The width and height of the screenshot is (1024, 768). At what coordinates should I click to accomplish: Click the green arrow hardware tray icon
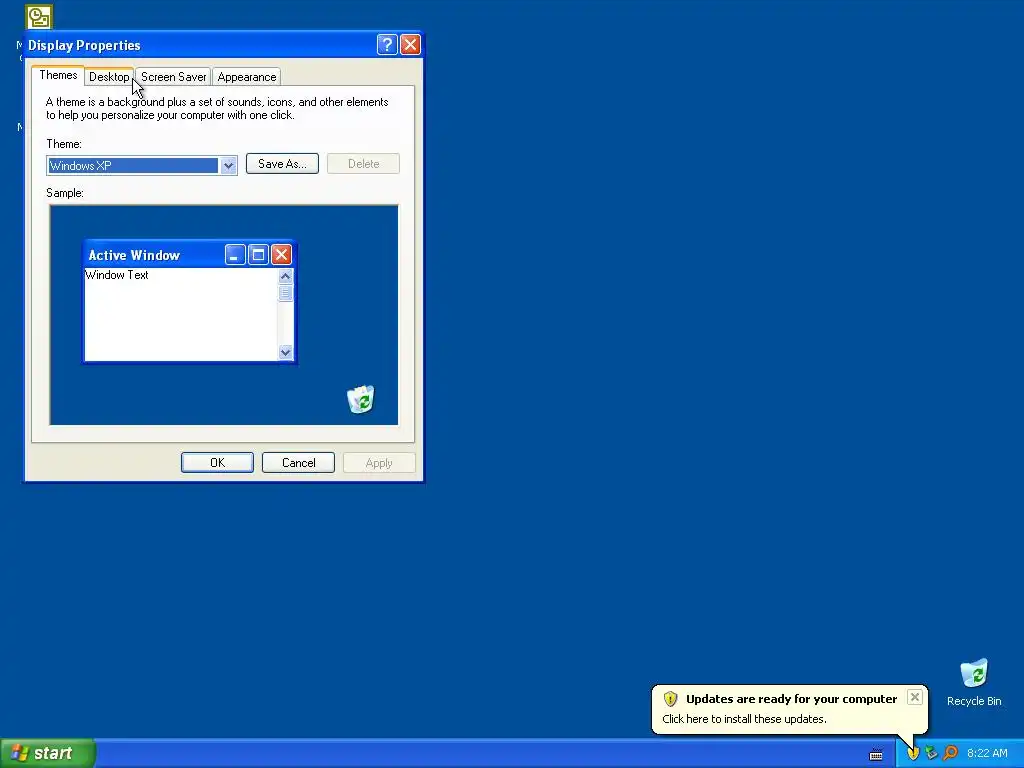click(x=931, y=753)
